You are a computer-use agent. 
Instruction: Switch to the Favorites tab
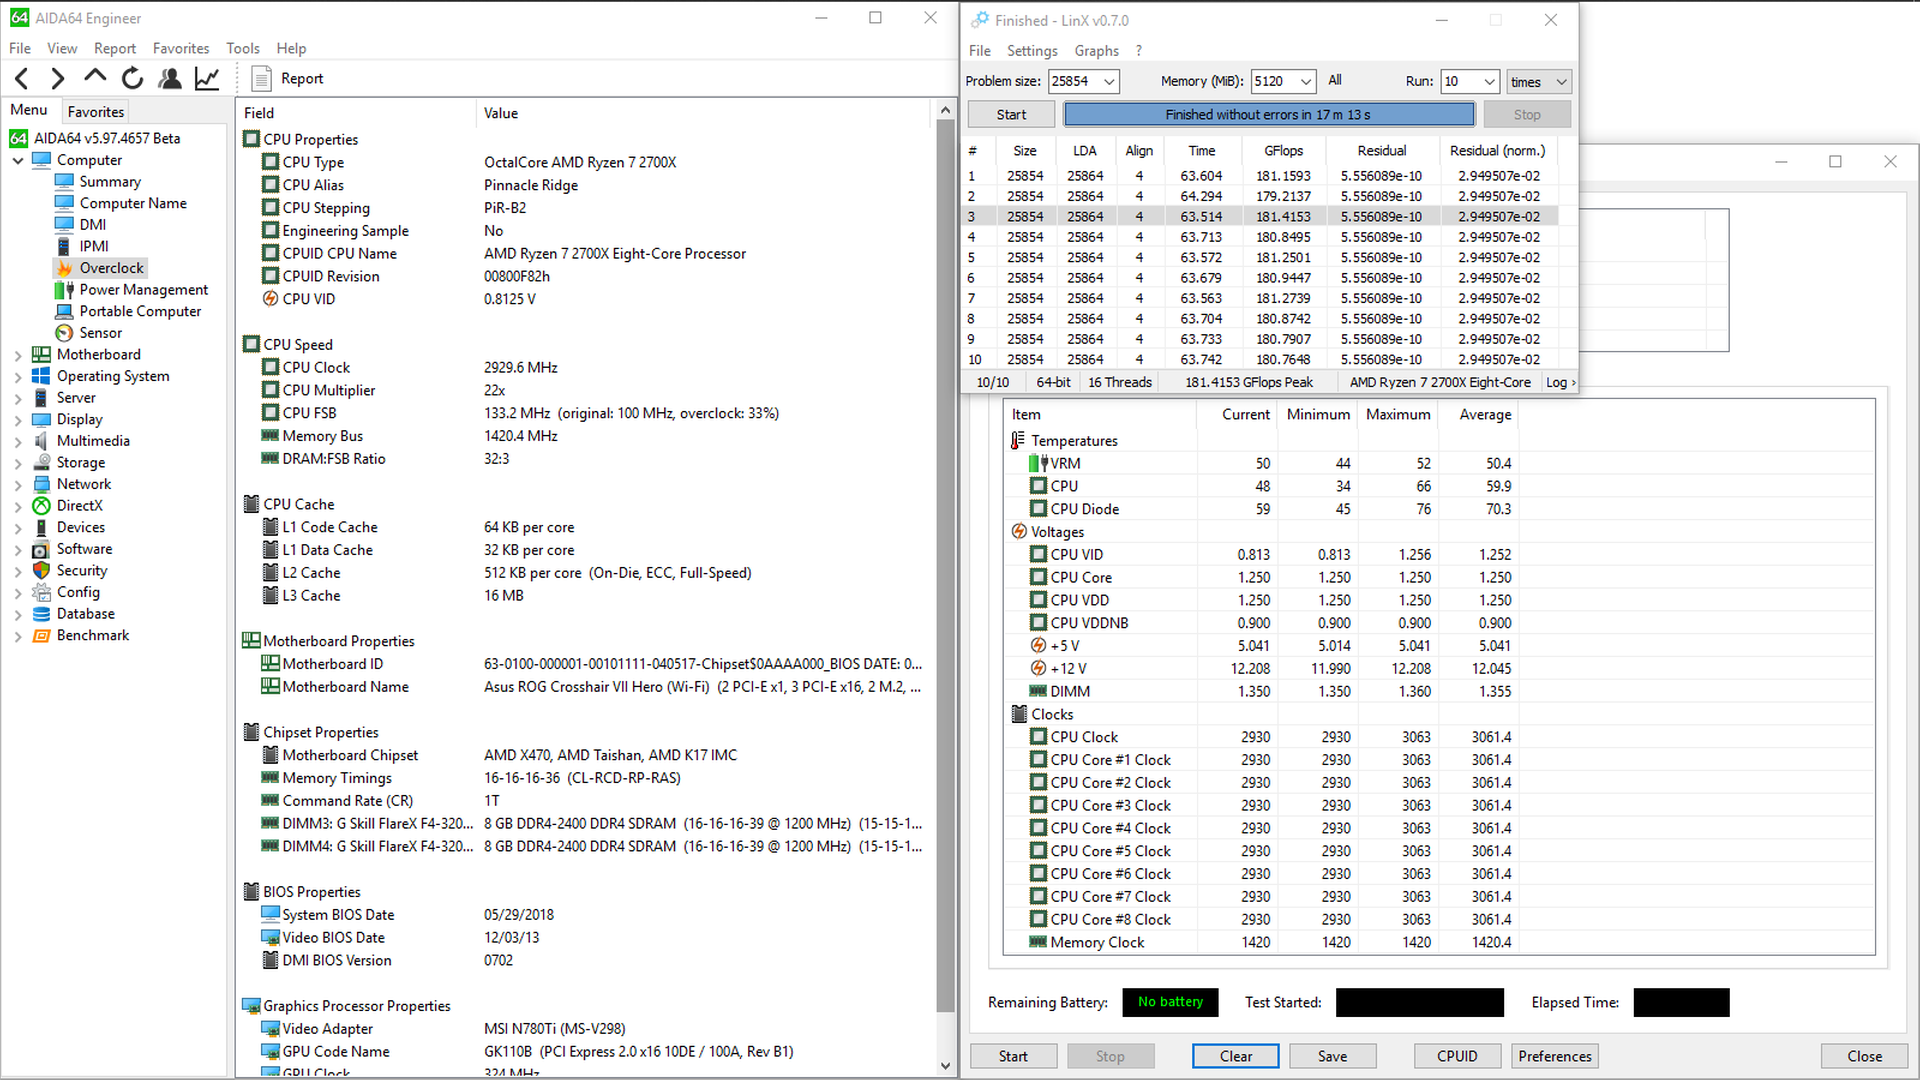(96, 112)
